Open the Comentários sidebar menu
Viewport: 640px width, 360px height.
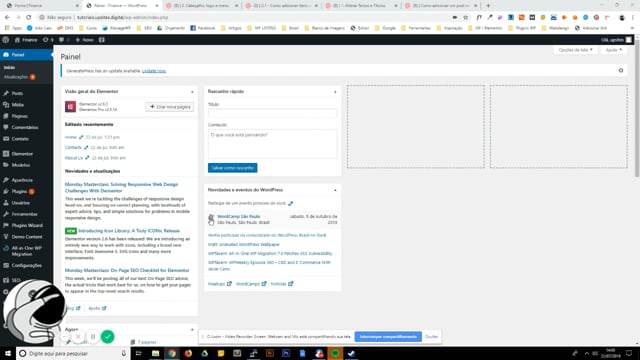point(24,127)
